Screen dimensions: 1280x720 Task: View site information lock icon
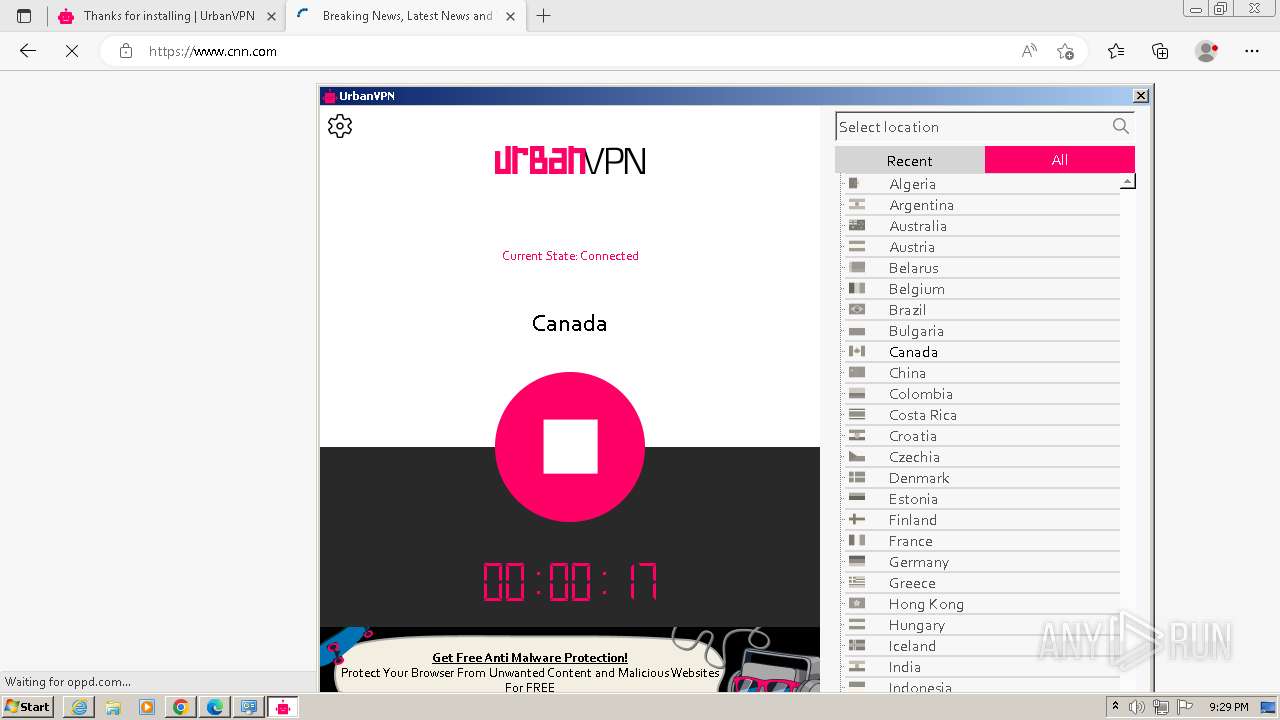pos(126,51)
